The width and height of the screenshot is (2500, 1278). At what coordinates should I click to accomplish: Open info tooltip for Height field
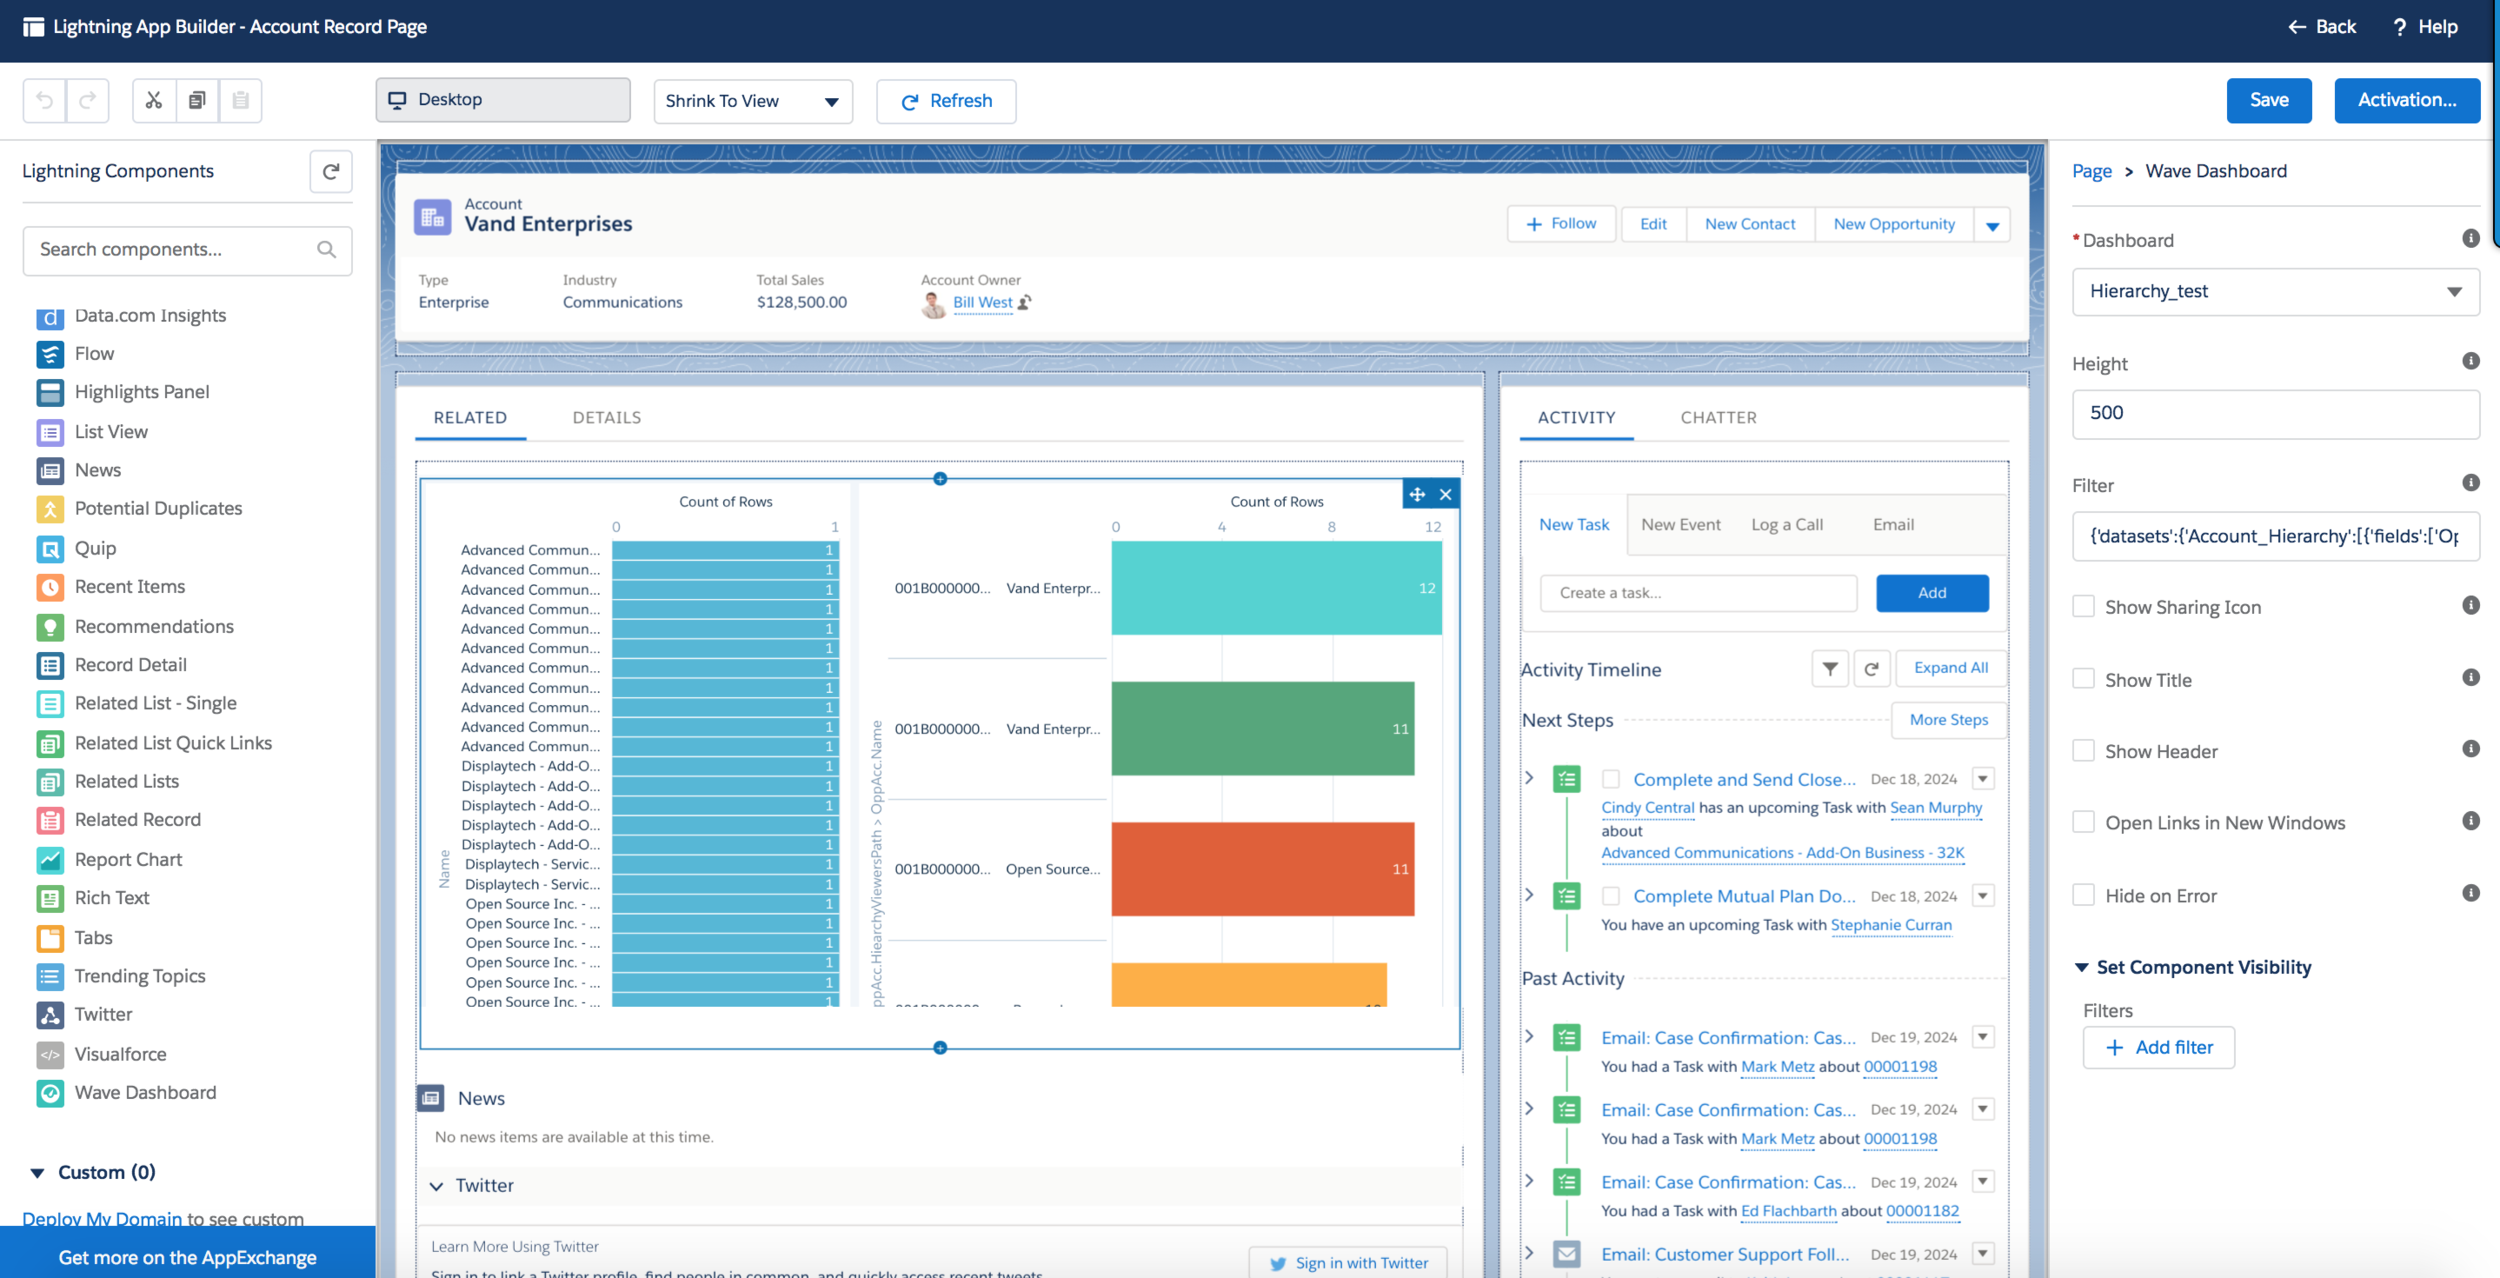(x=2470, y=361)
